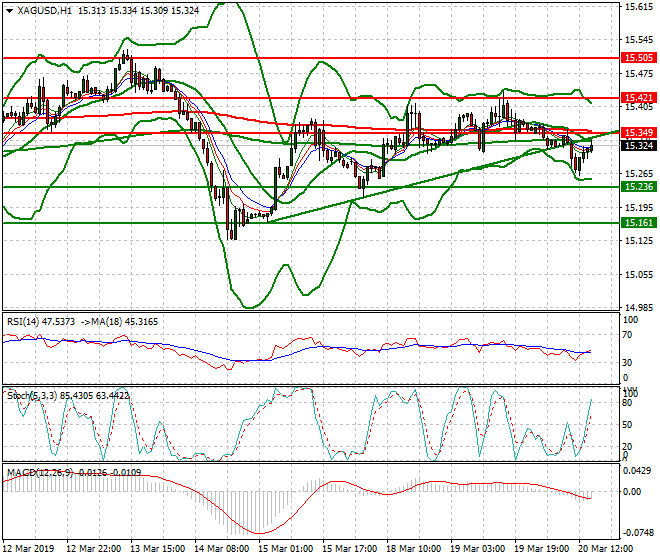Click the open price value 15.313

click(92, 11)
